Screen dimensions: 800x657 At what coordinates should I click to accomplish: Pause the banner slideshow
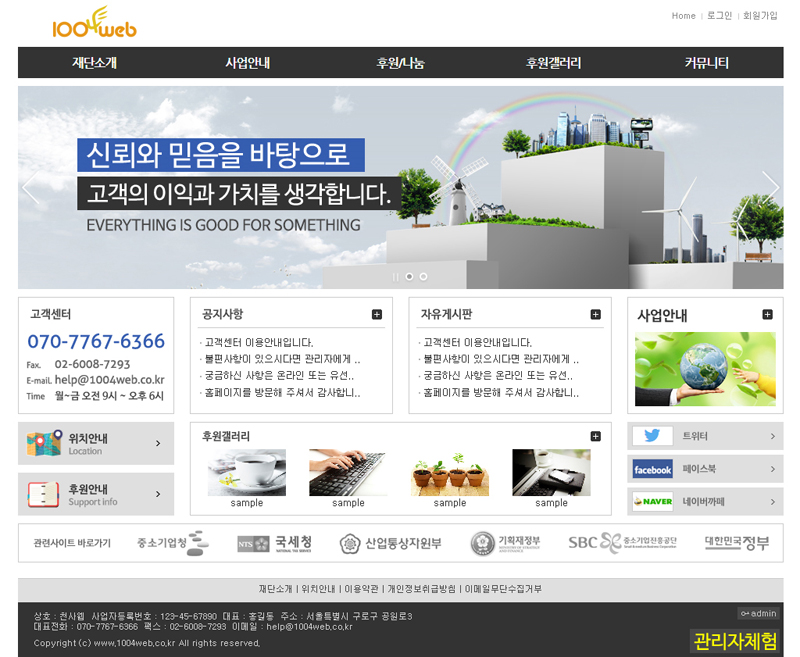click(396, 276)
